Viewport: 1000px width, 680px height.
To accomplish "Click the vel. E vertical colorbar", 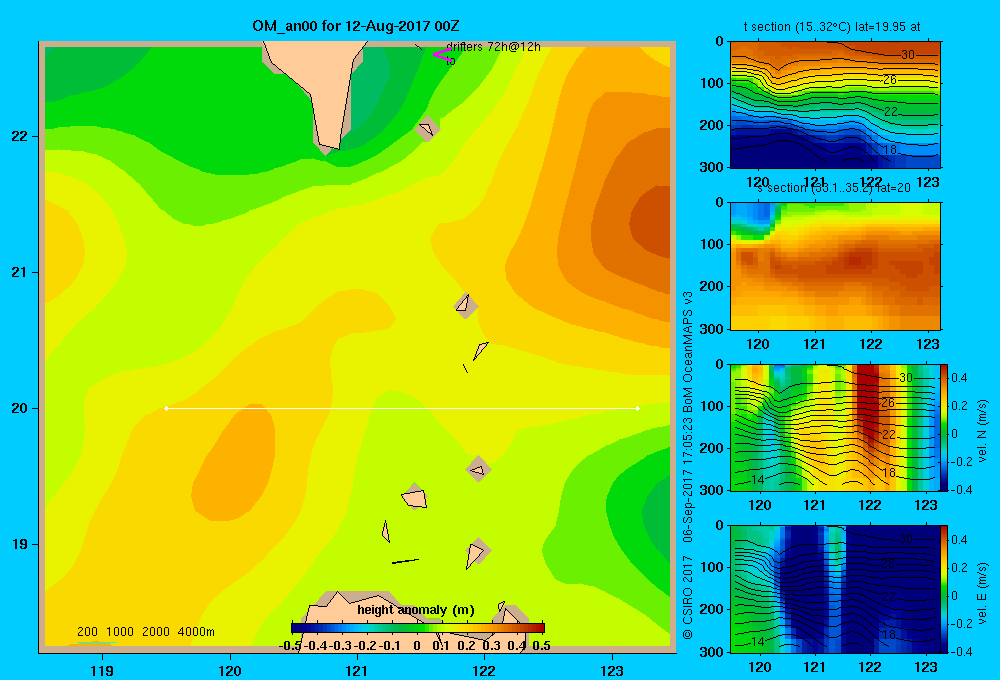I will point(944,589).
